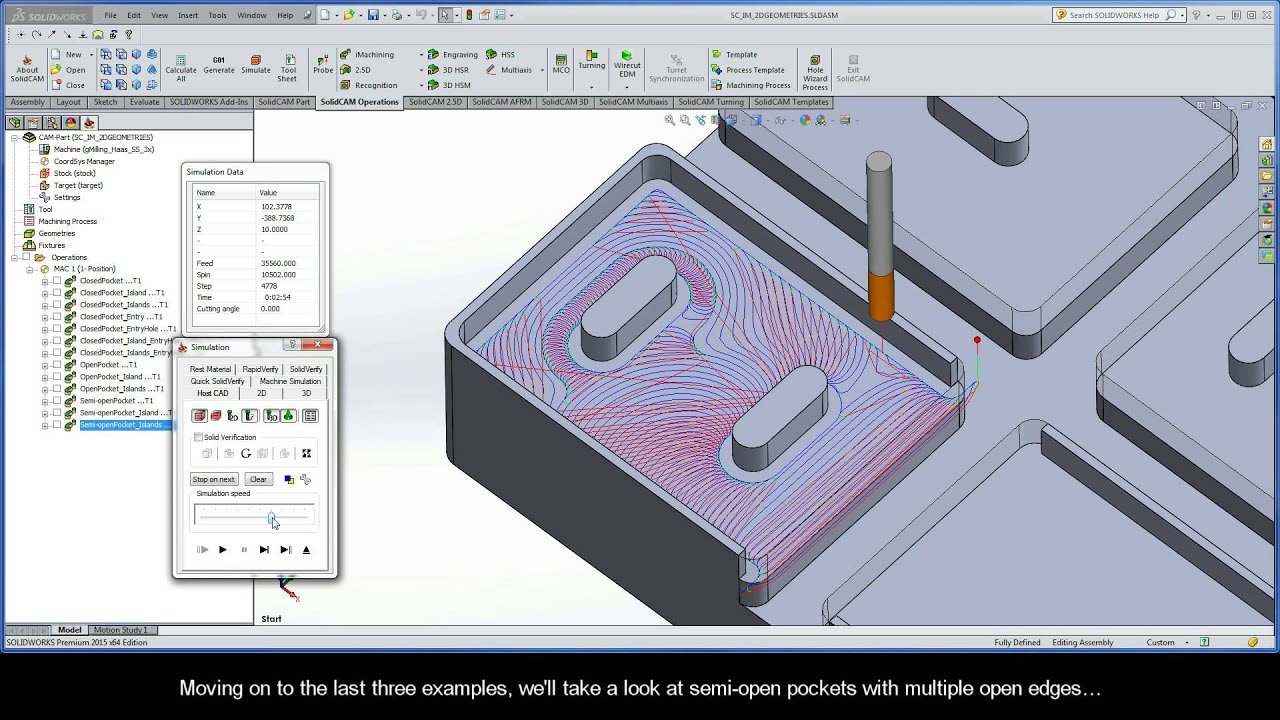The image size is (1280, 720).
Task: Select the 3D HSR operation
Action: click(x=449, y=70)
